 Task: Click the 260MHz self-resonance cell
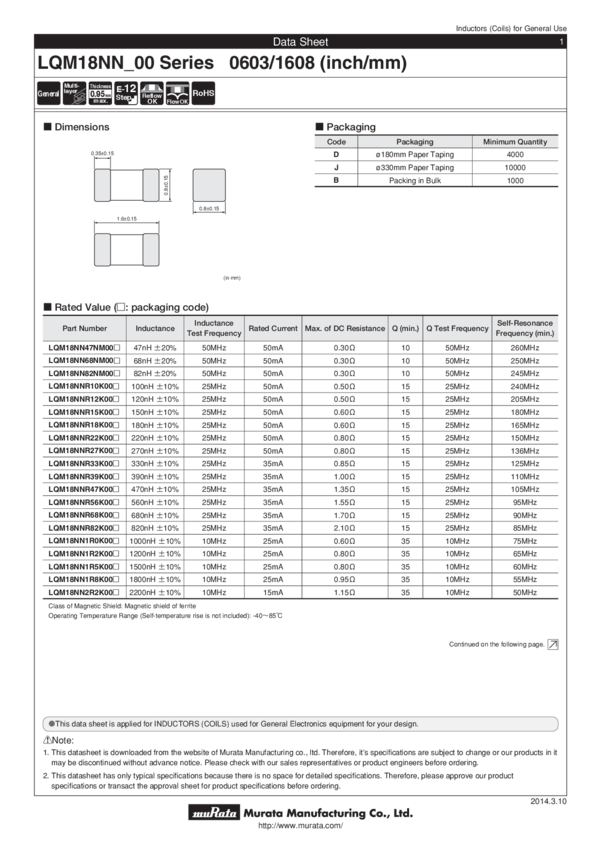tap(525, 348)
